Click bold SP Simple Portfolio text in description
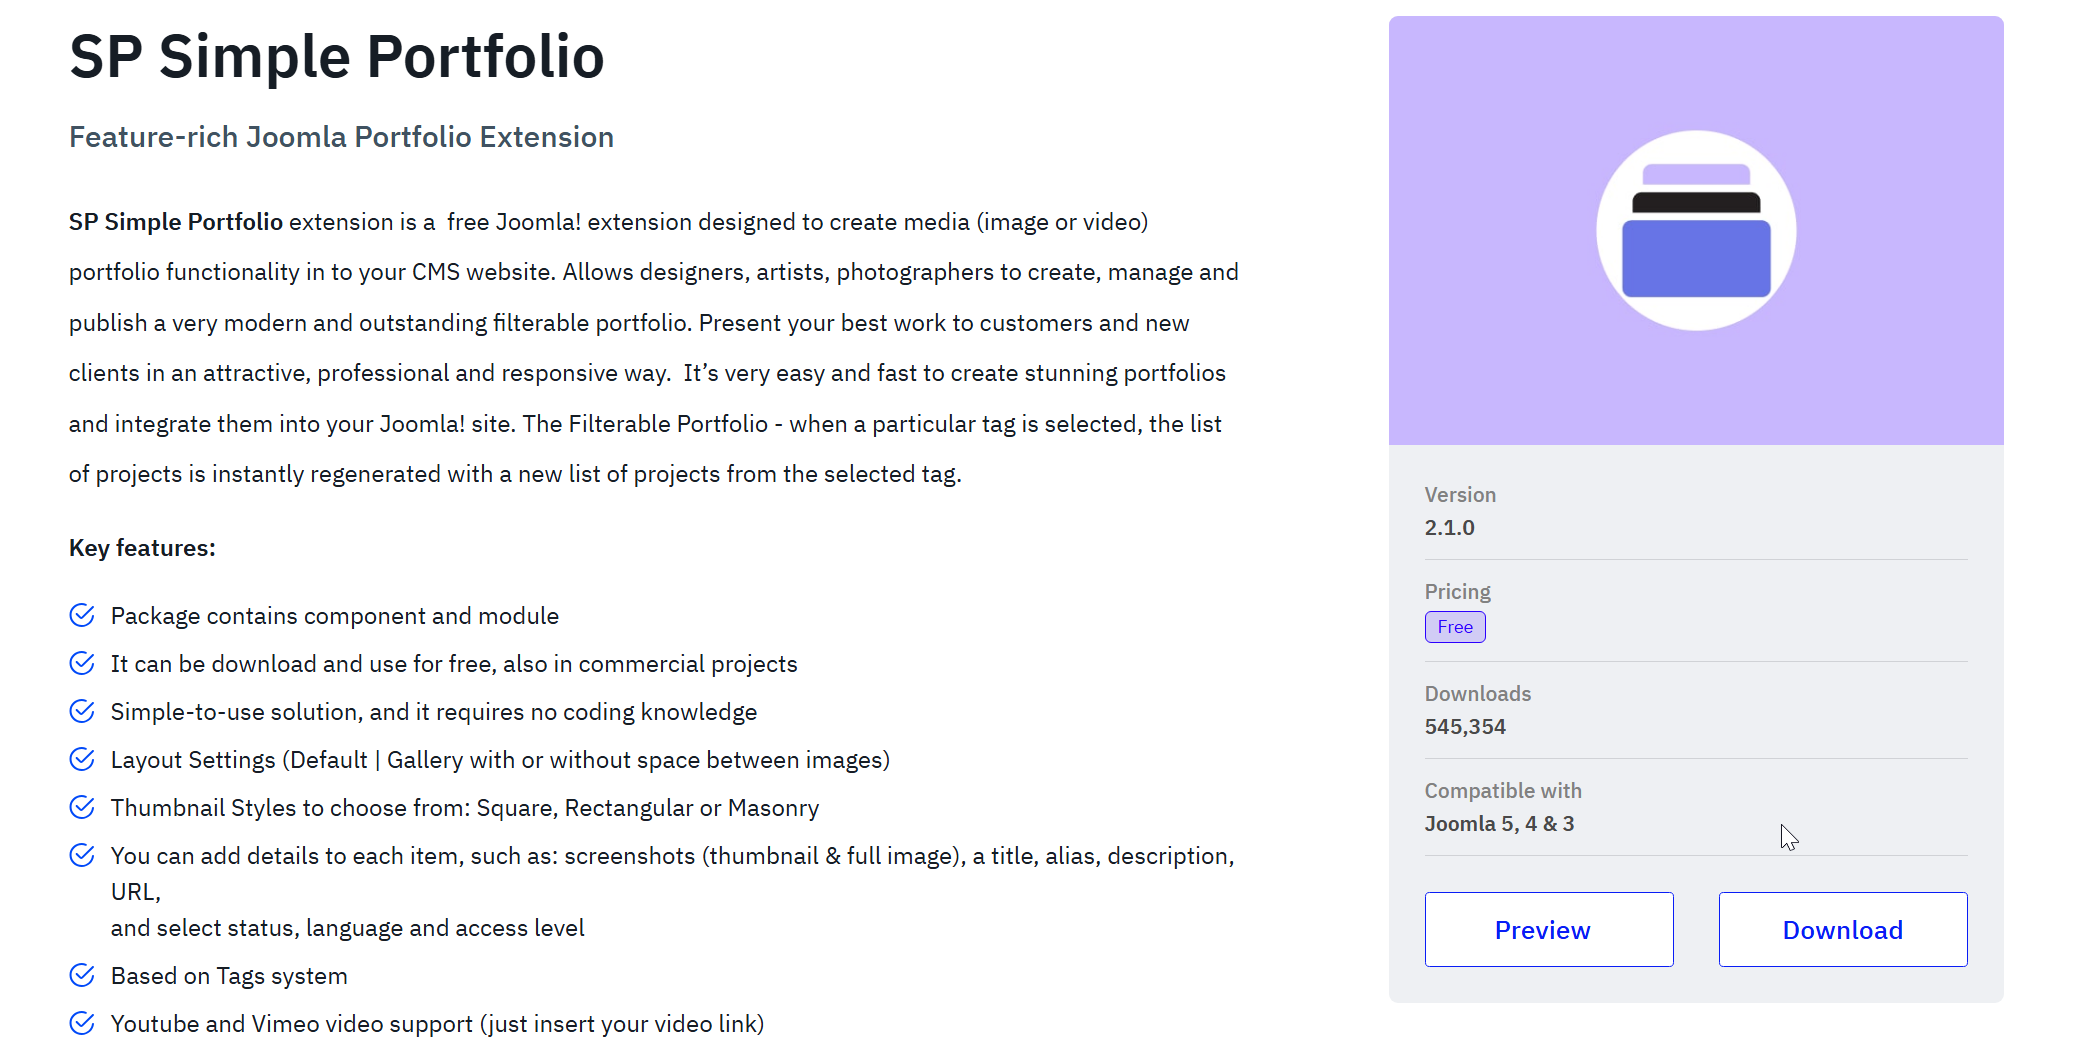The image size is (2078, 1052). pos(176,222)
